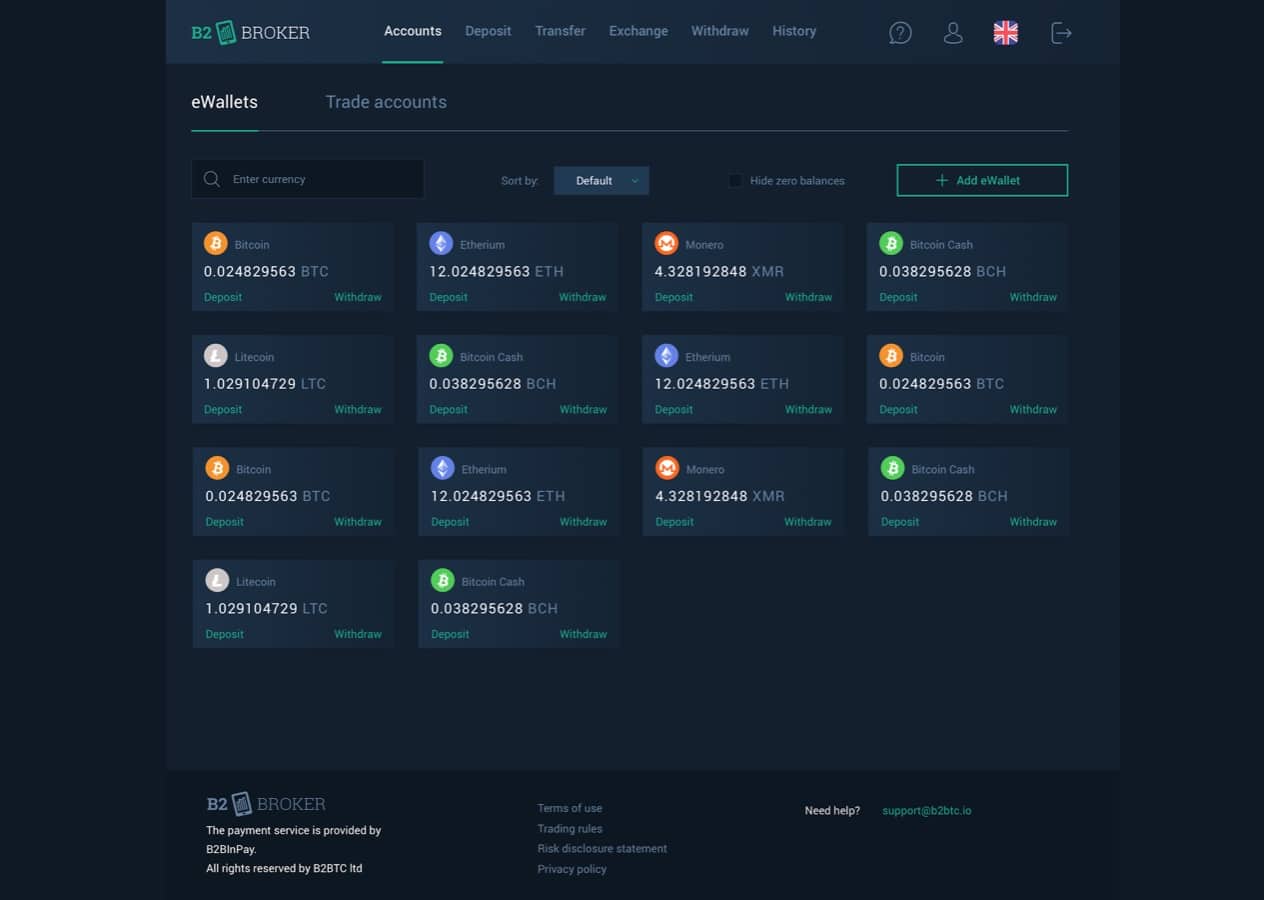
Task: Open the Exchange menu item
Action: click(x=638, y=31)
